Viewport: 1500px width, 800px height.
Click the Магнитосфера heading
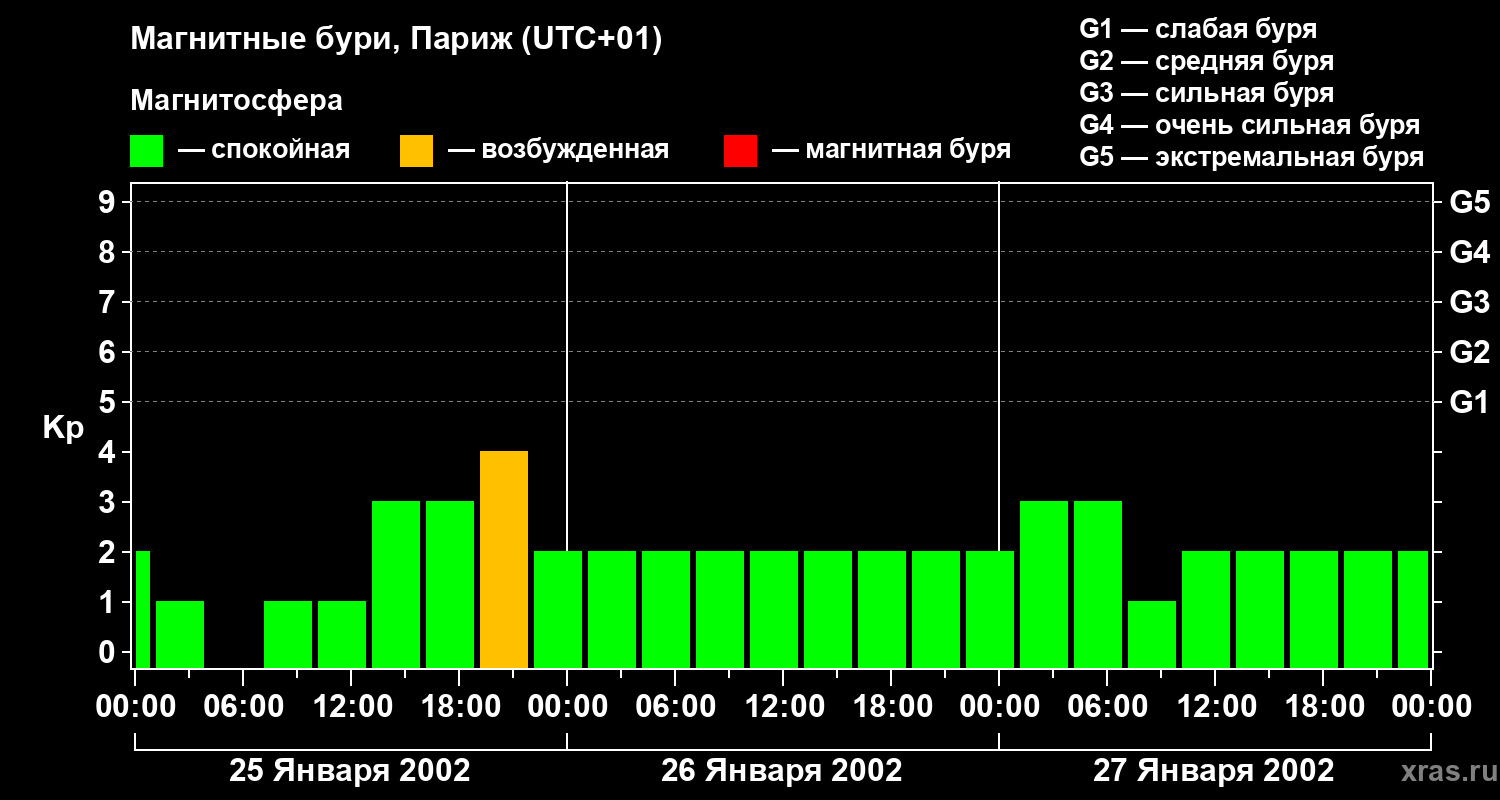pyautogui.click(x=236, y=101)
